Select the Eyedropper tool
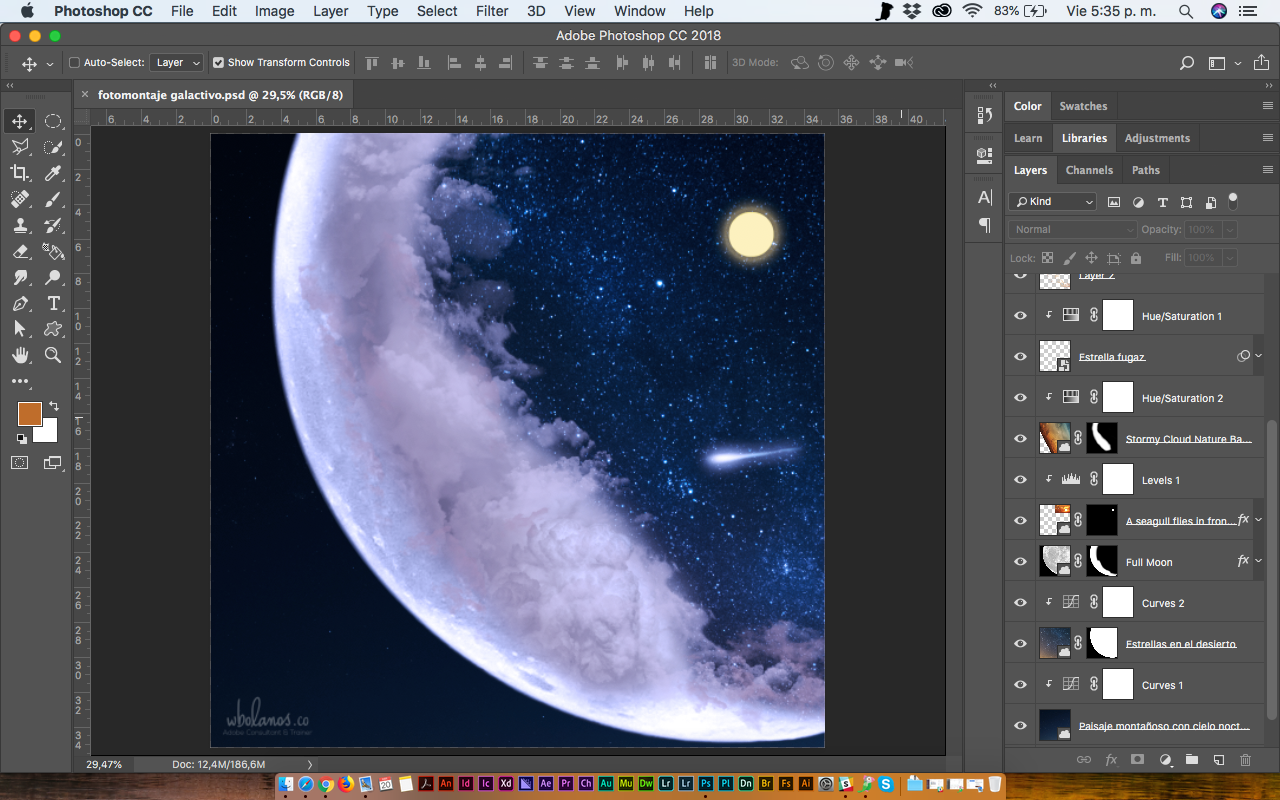The image size is (1280, 800). (x=53, y=173)
